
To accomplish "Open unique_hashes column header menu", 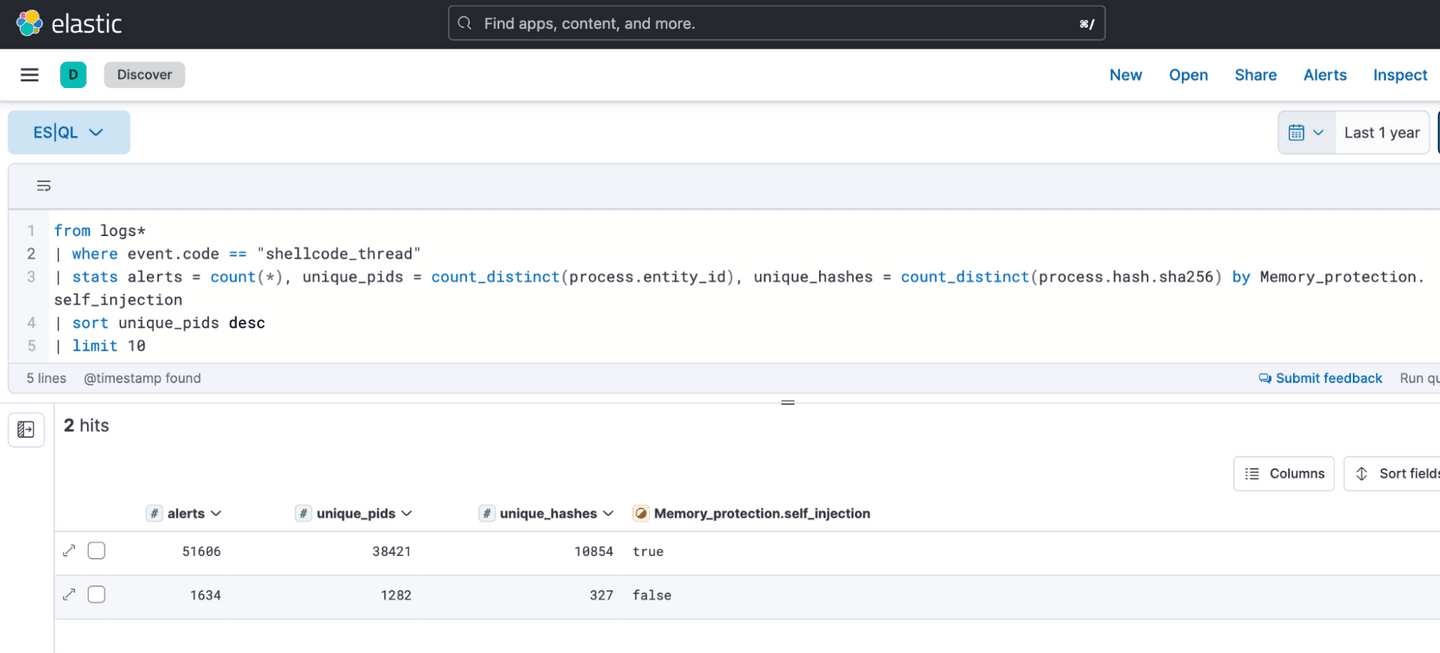I will click(608, 514).
